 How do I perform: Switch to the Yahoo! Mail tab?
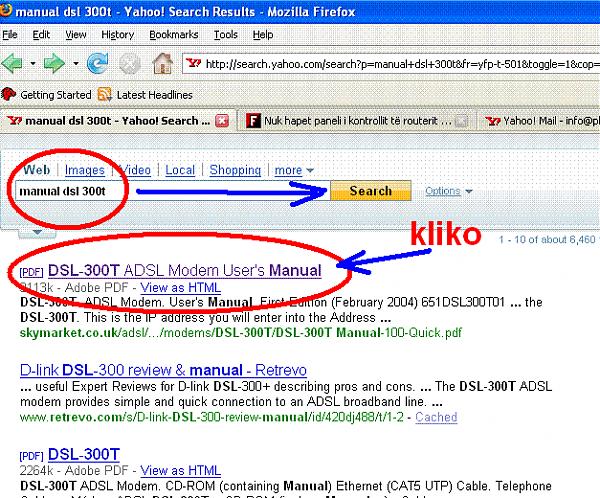(540, 121)
